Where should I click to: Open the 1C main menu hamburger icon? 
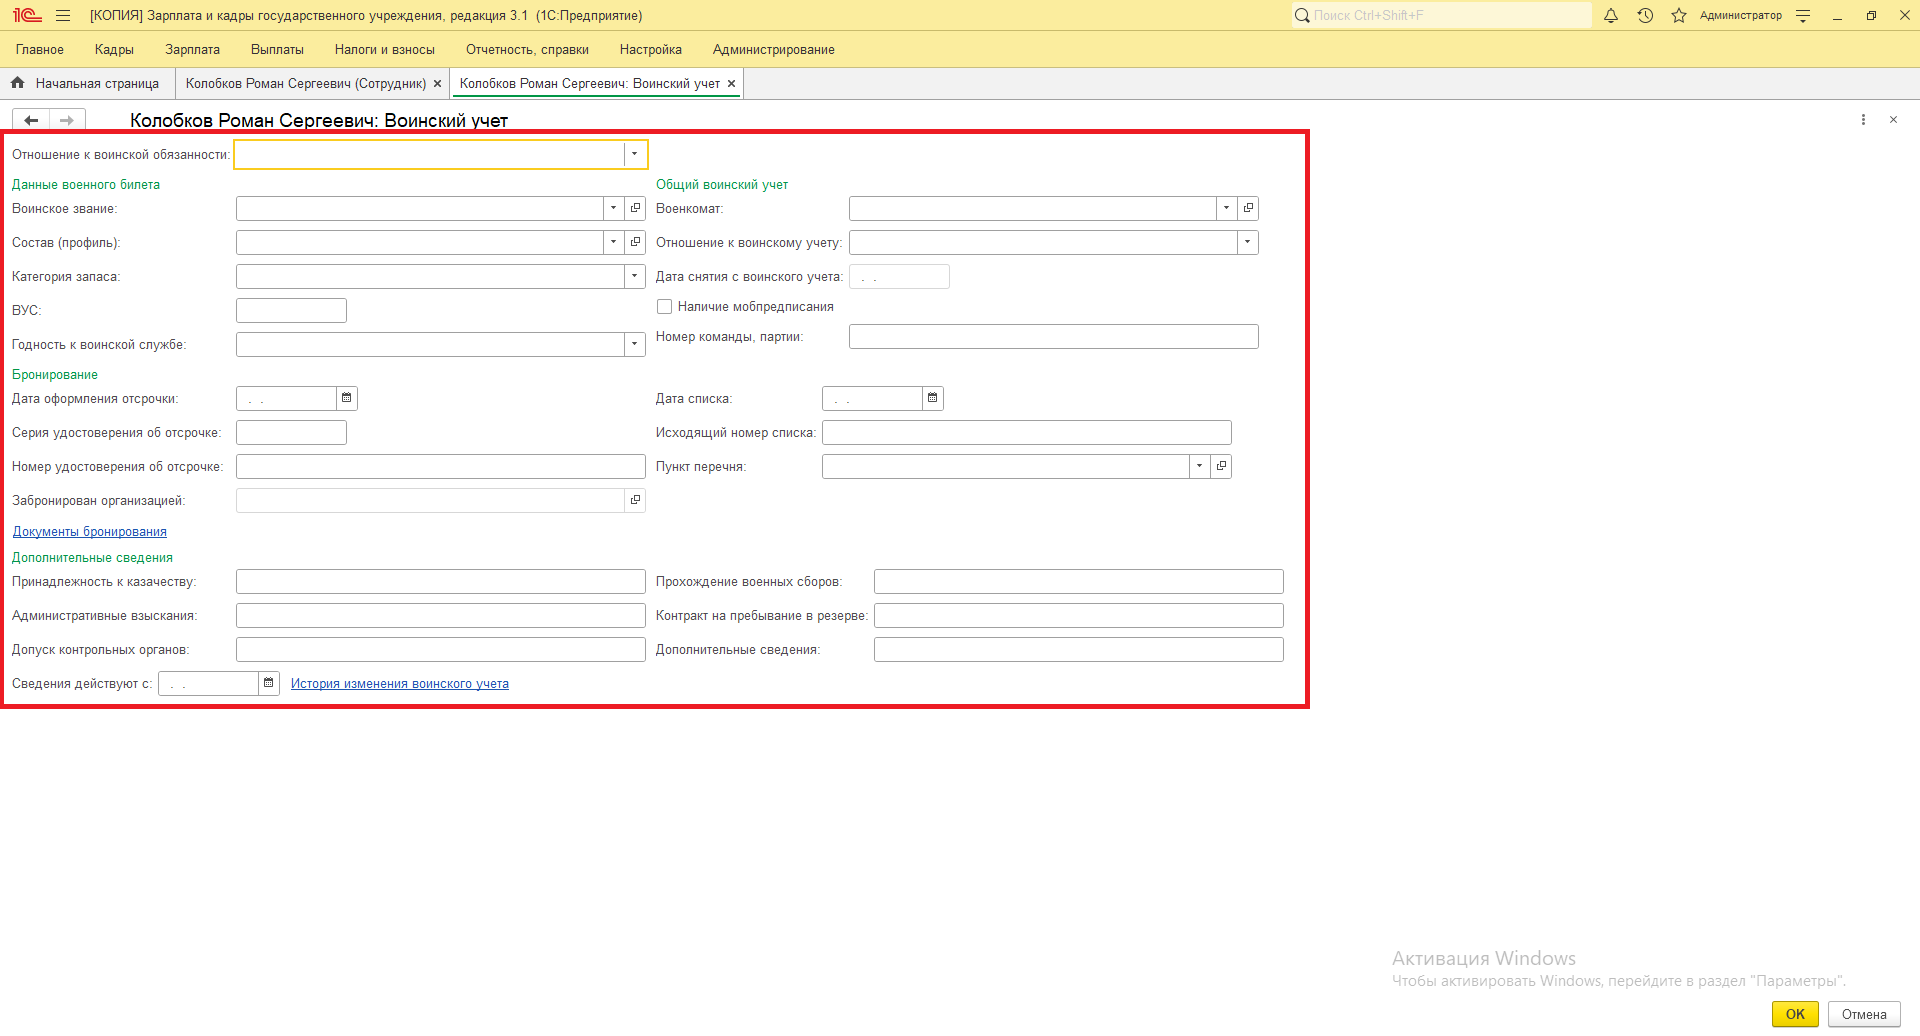coord(63,16)
